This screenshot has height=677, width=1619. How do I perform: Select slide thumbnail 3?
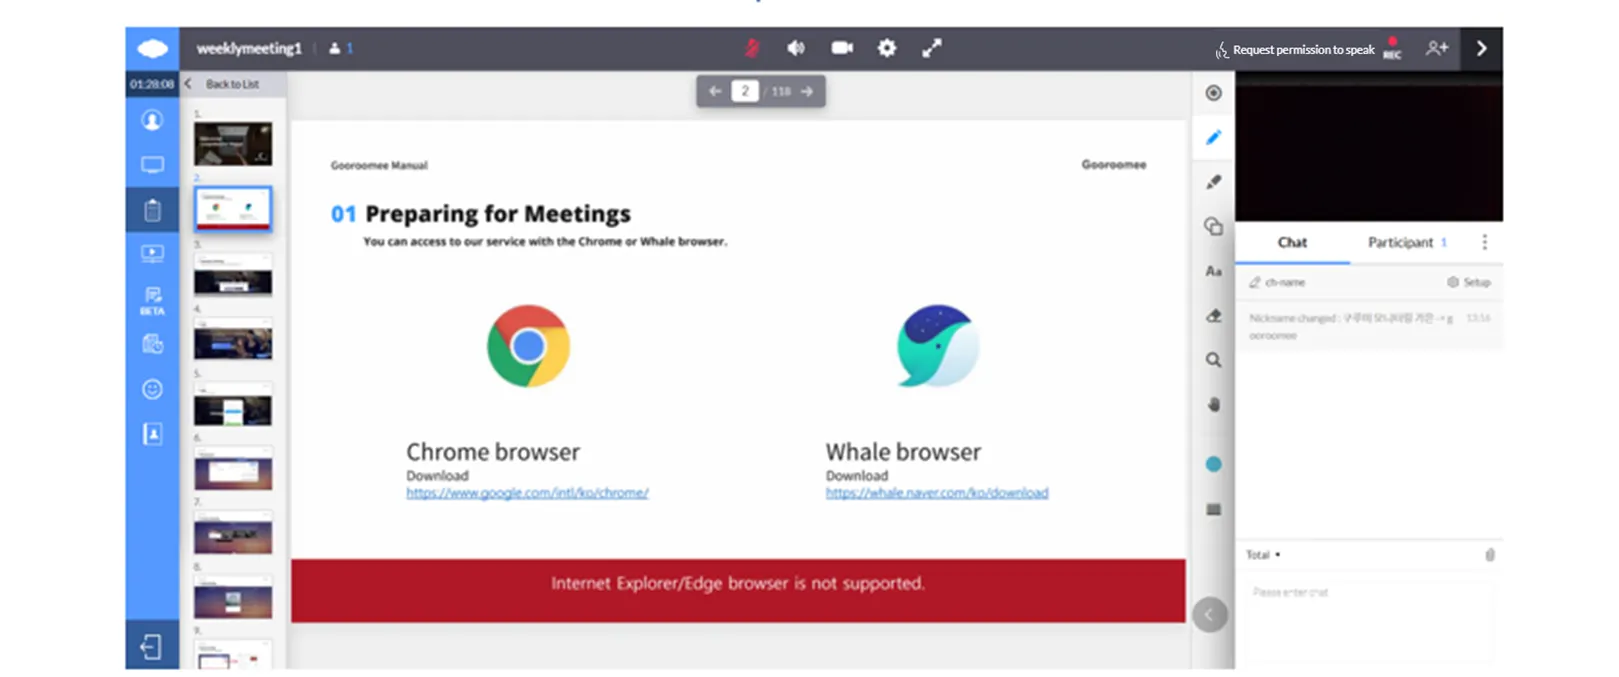(x=233, y=275)
